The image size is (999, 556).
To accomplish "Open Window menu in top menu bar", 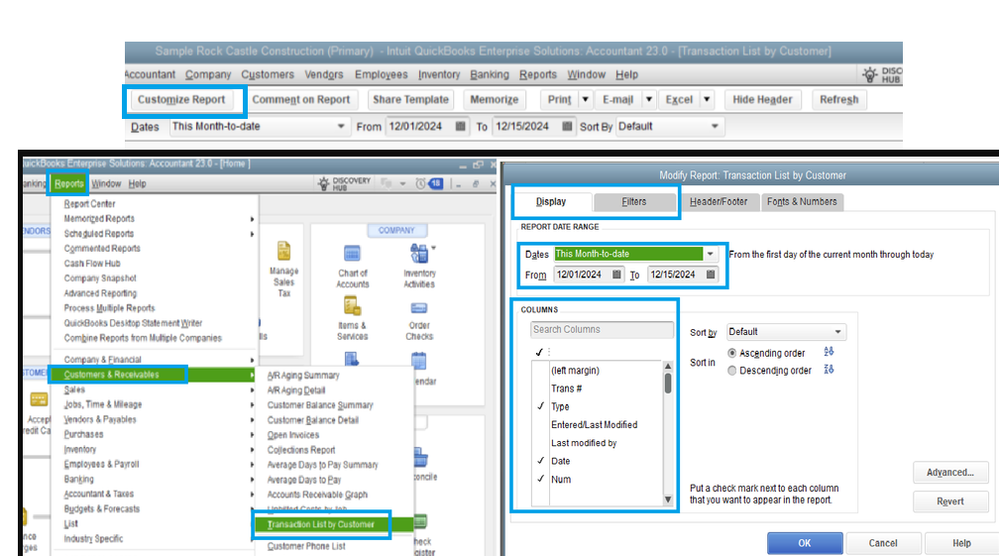I will [586, 75].
